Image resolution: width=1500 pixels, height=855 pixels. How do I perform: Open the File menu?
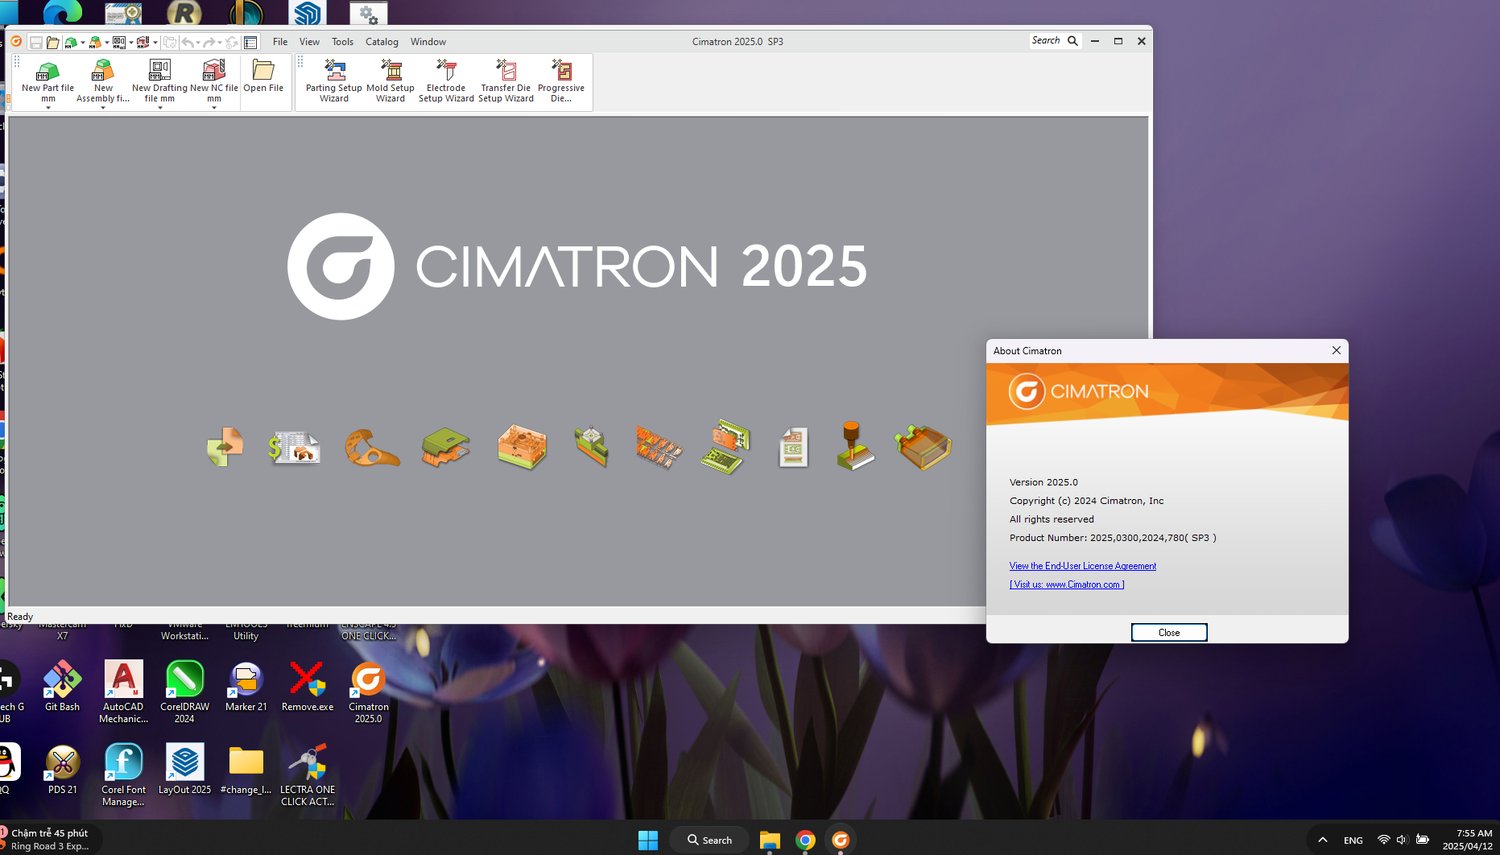[x=280, y=42]
